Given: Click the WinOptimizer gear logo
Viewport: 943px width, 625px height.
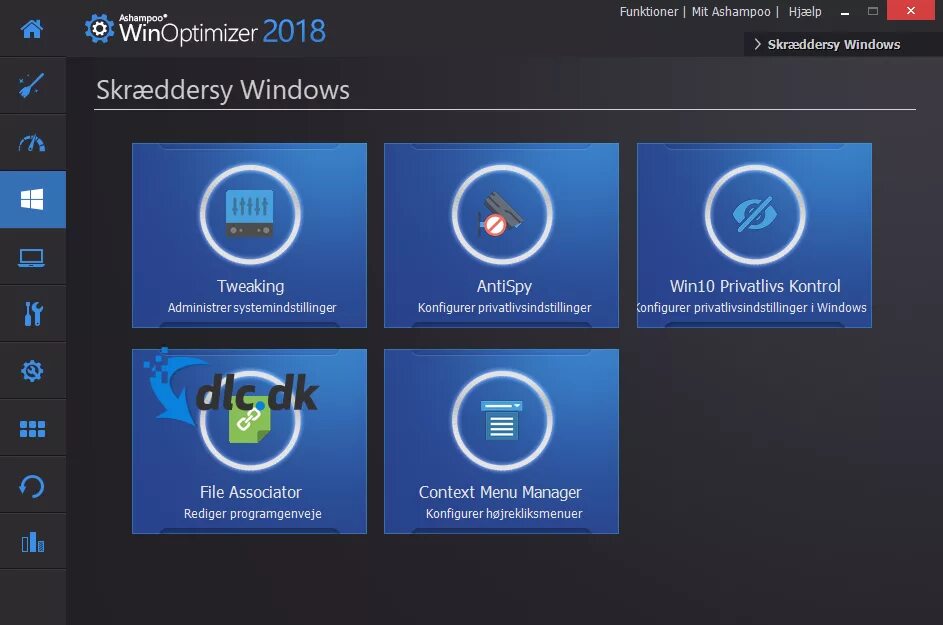Looking at the screenshot, I should [x=99, y=28].
